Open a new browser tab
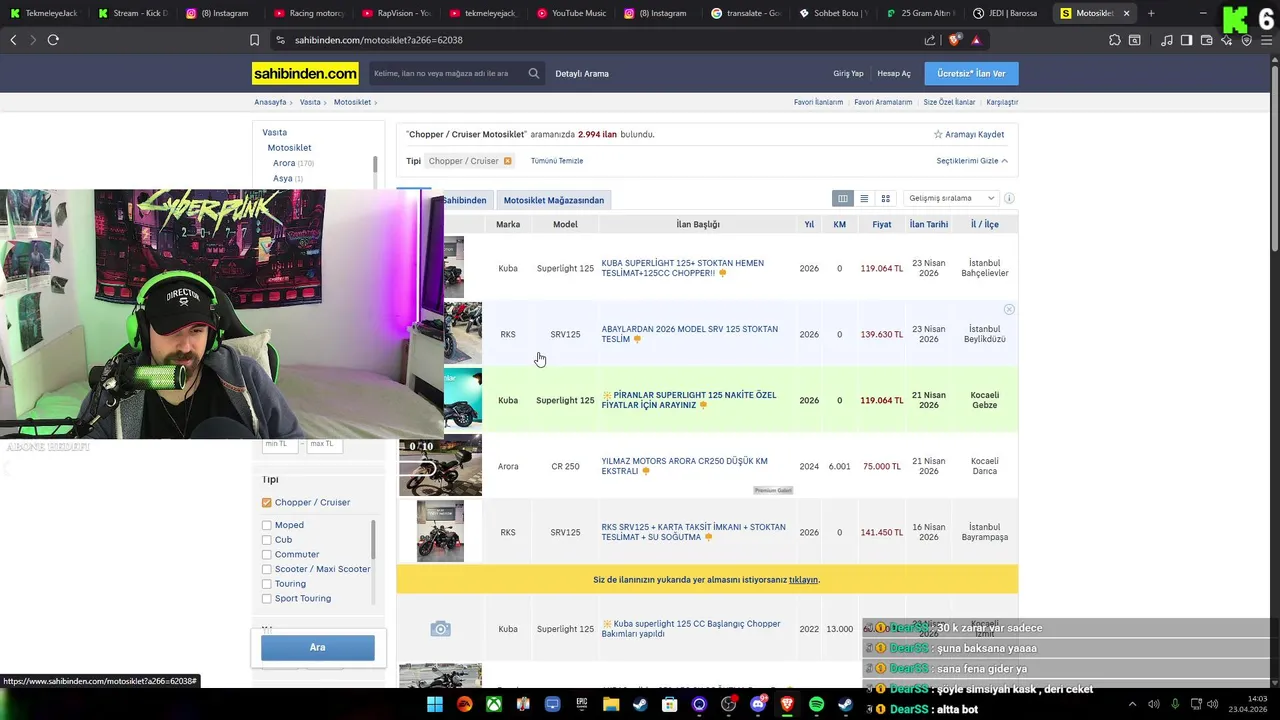The width and height of the screenshot is (1280, 720). click(1151, 13)
